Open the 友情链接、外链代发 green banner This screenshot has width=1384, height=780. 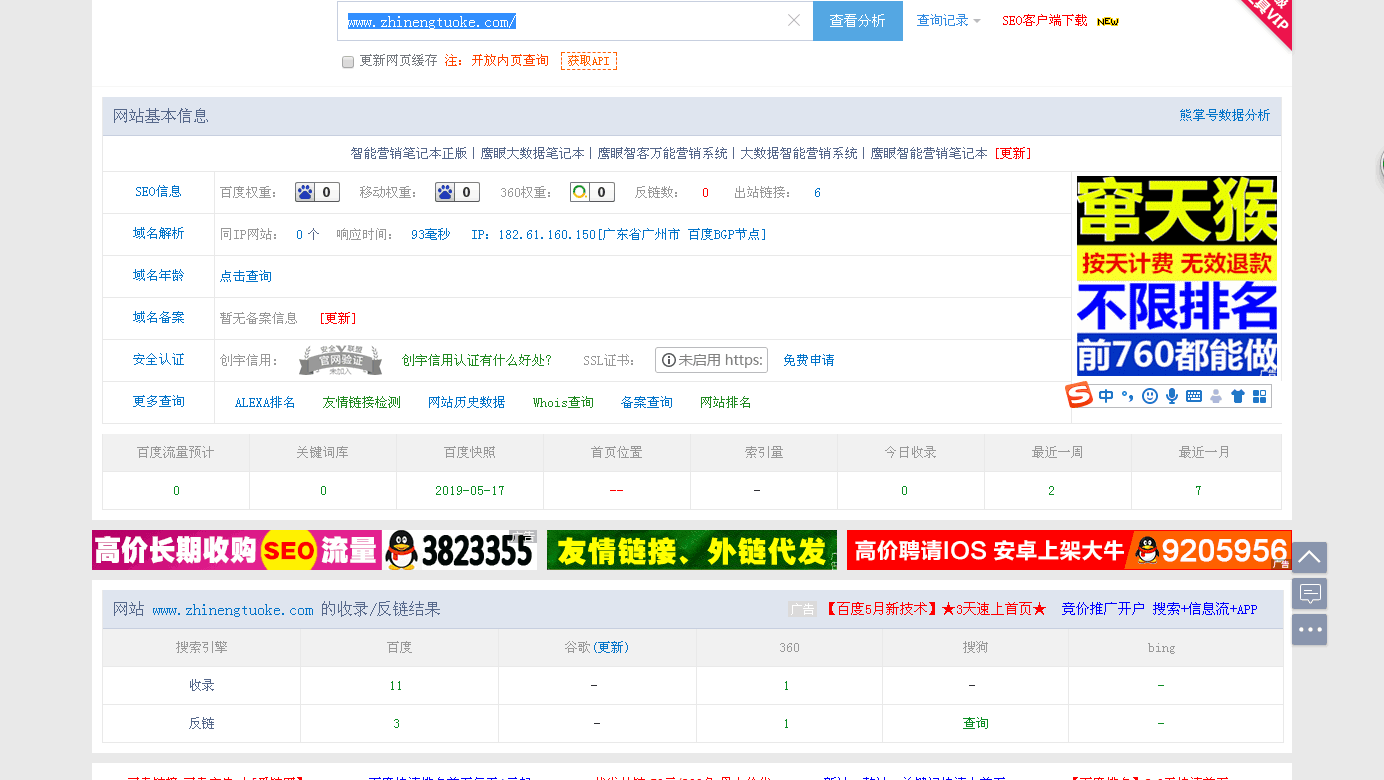click(x=692, y=550)
